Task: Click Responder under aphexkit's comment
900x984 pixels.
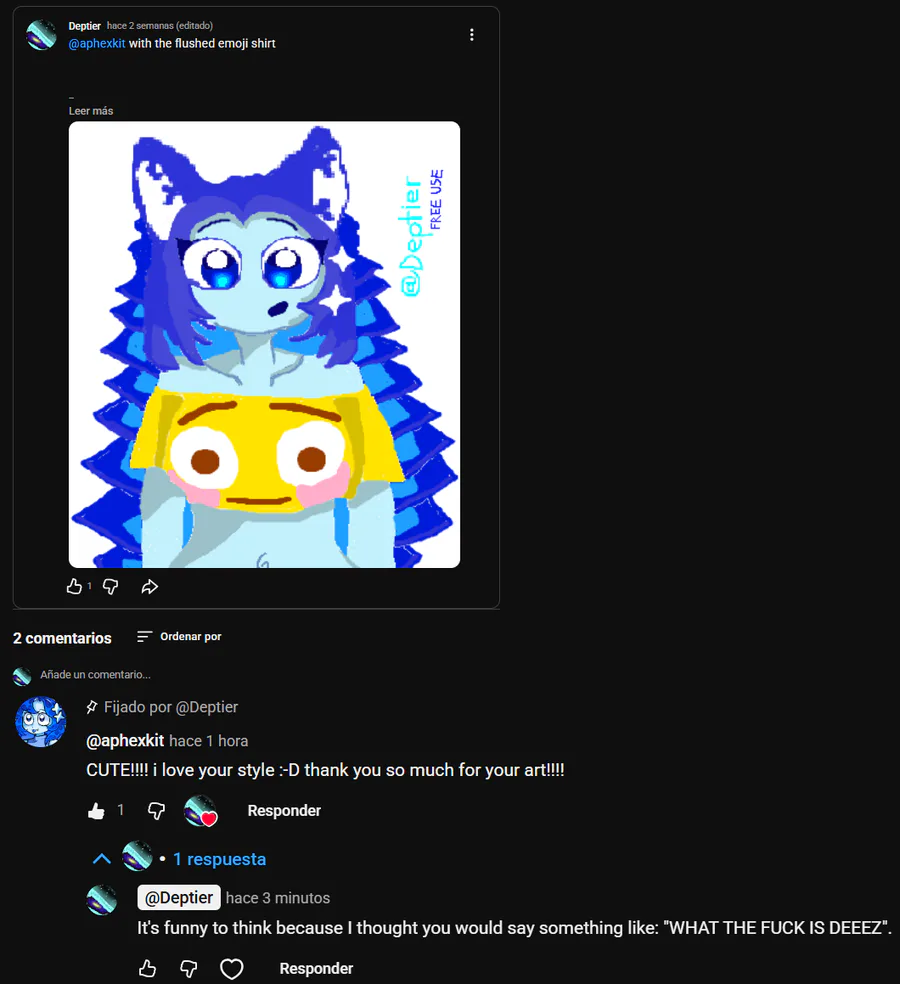Action: (284, 811)
